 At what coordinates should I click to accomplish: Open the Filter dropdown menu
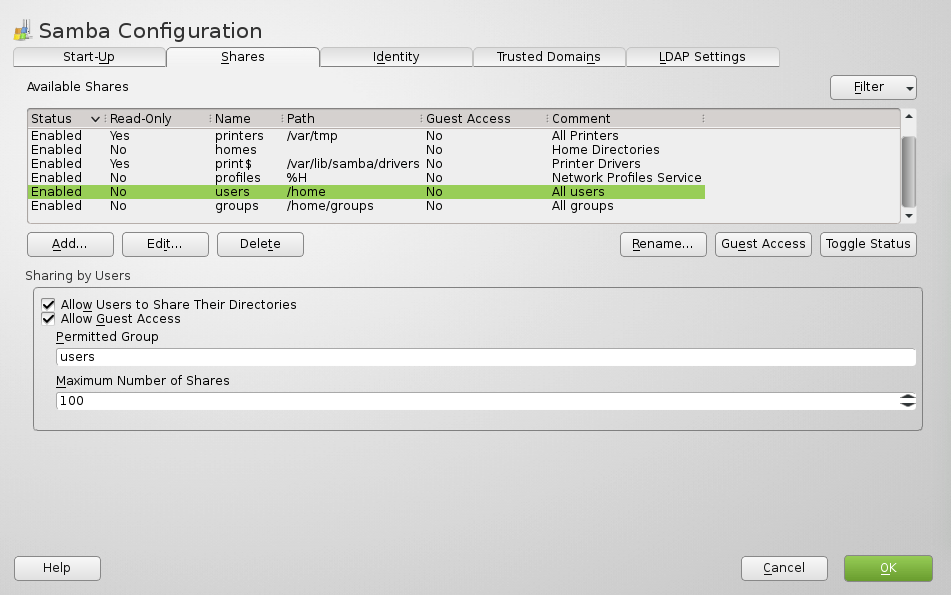click(x=873, y=87)
